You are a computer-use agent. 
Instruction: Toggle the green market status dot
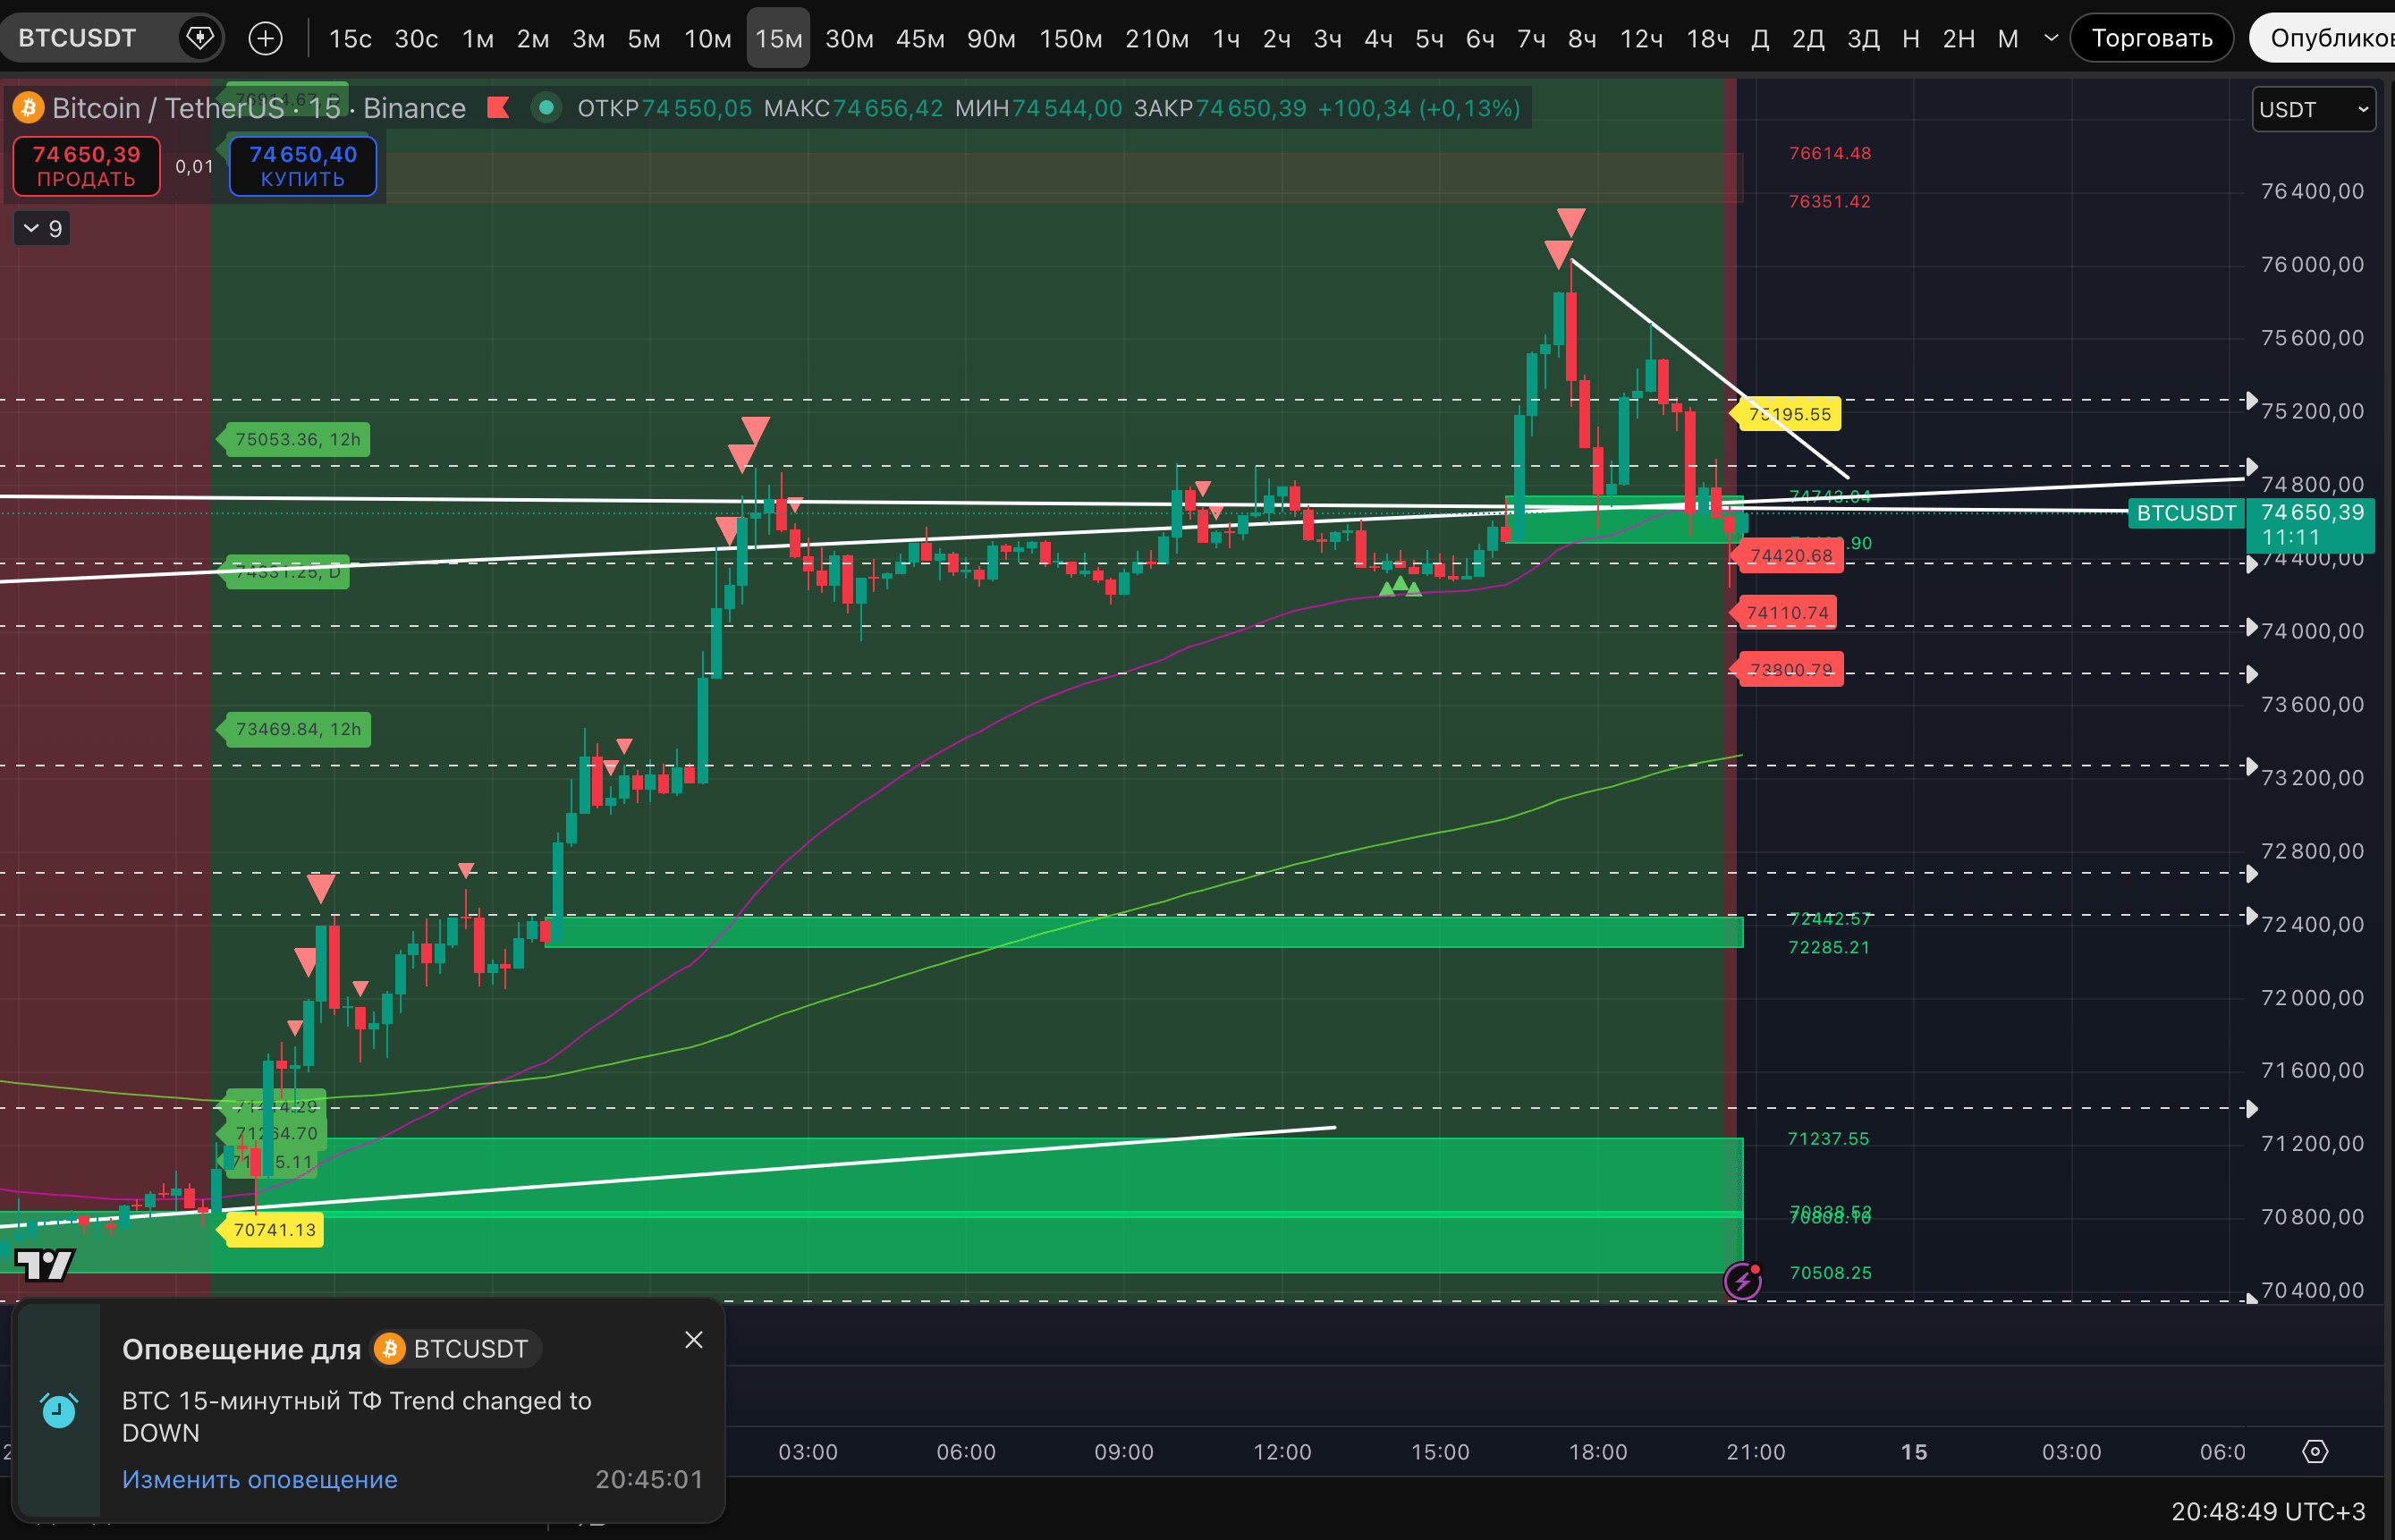click(x=546, y=107)
